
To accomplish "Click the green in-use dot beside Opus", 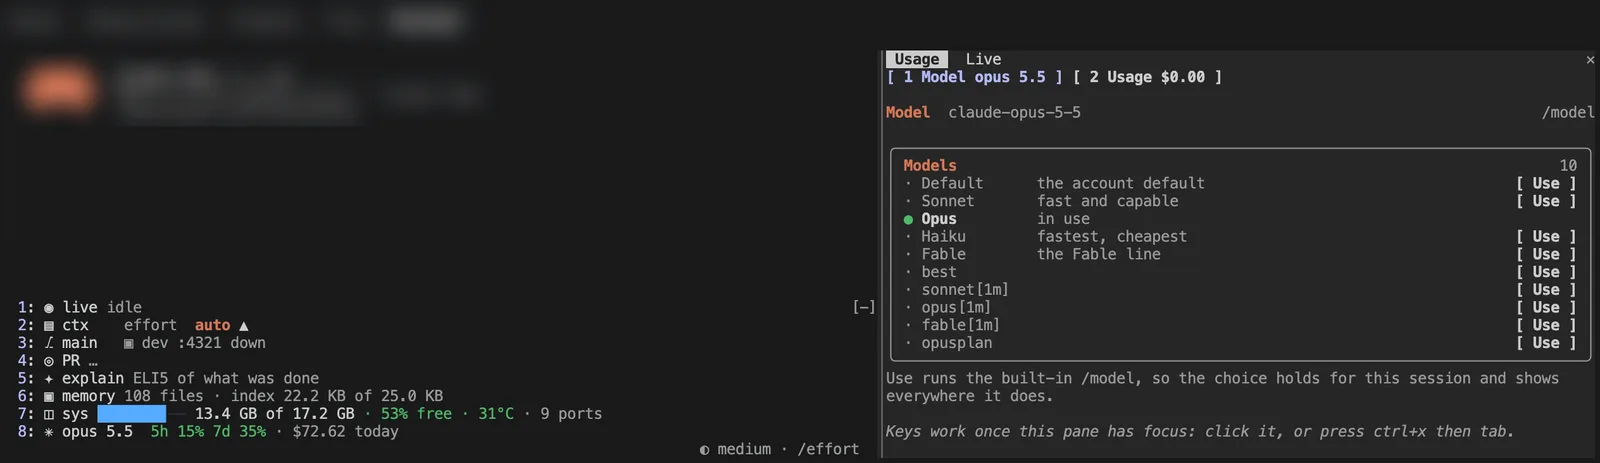I will pos(908,219).
